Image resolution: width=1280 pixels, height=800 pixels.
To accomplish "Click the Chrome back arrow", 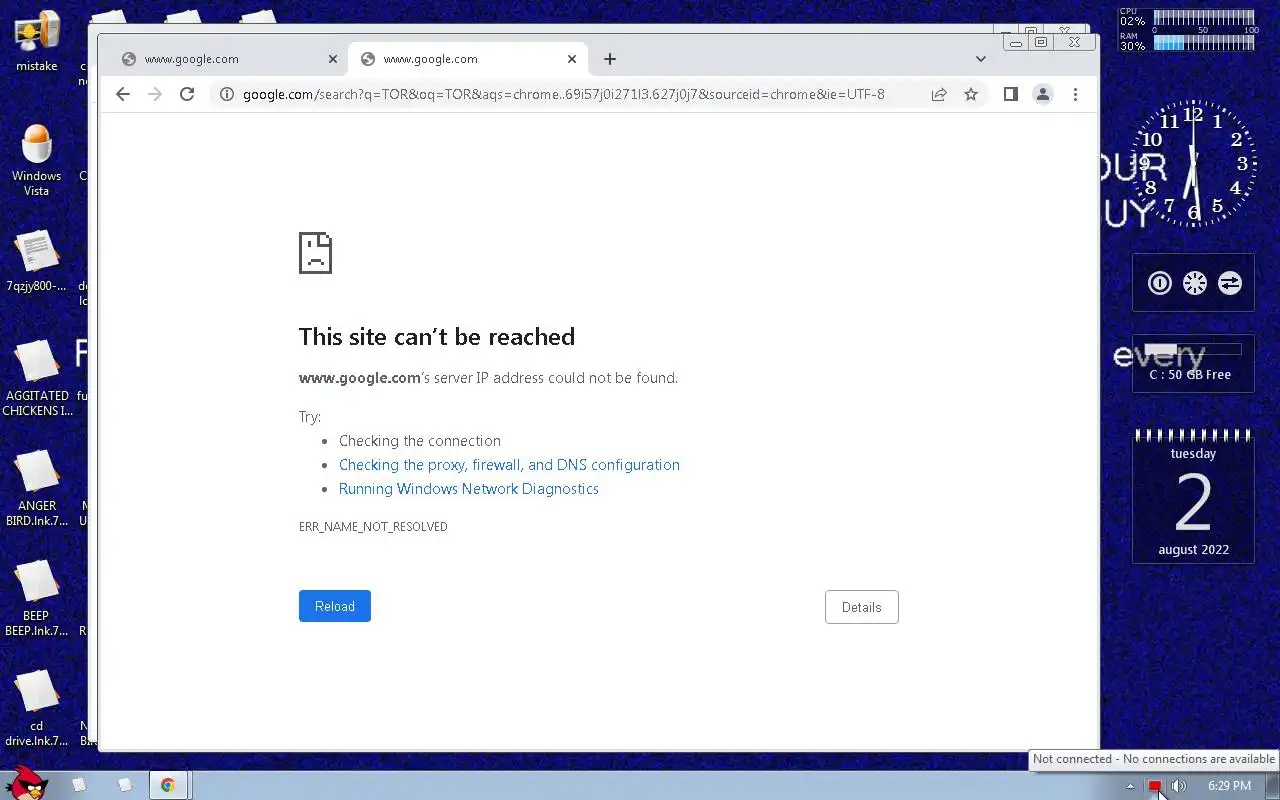I will click(x=122, y=94).
